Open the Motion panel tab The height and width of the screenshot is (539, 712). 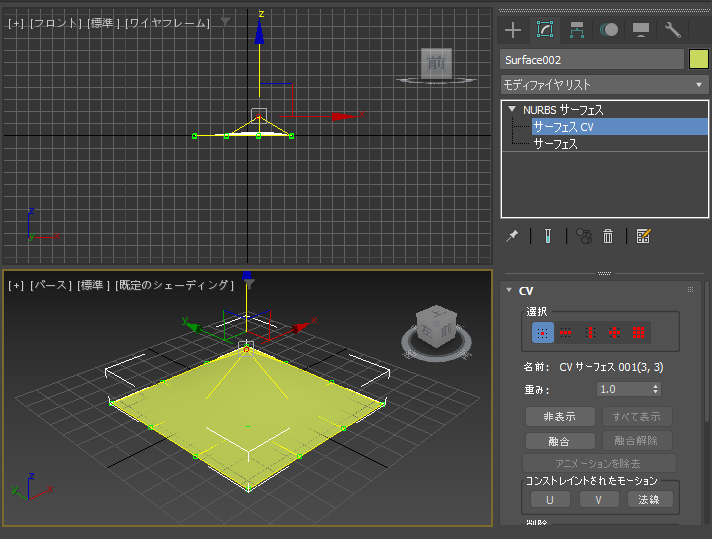point(609,30)
